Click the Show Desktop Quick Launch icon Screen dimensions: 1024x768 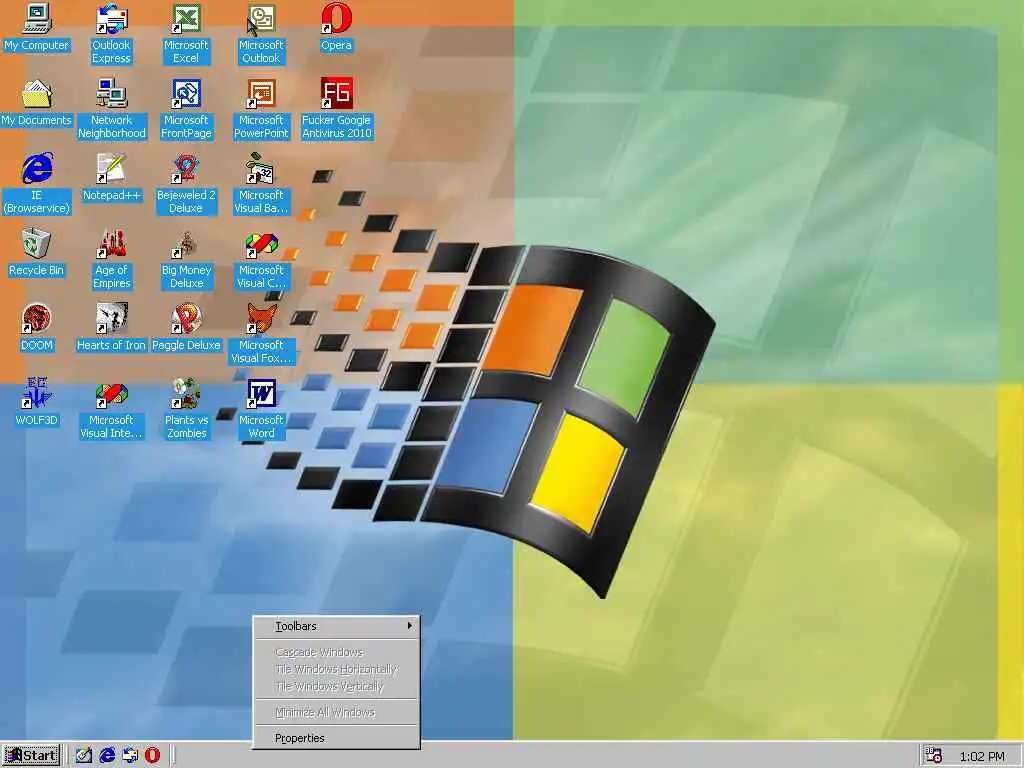pos(83,755)
